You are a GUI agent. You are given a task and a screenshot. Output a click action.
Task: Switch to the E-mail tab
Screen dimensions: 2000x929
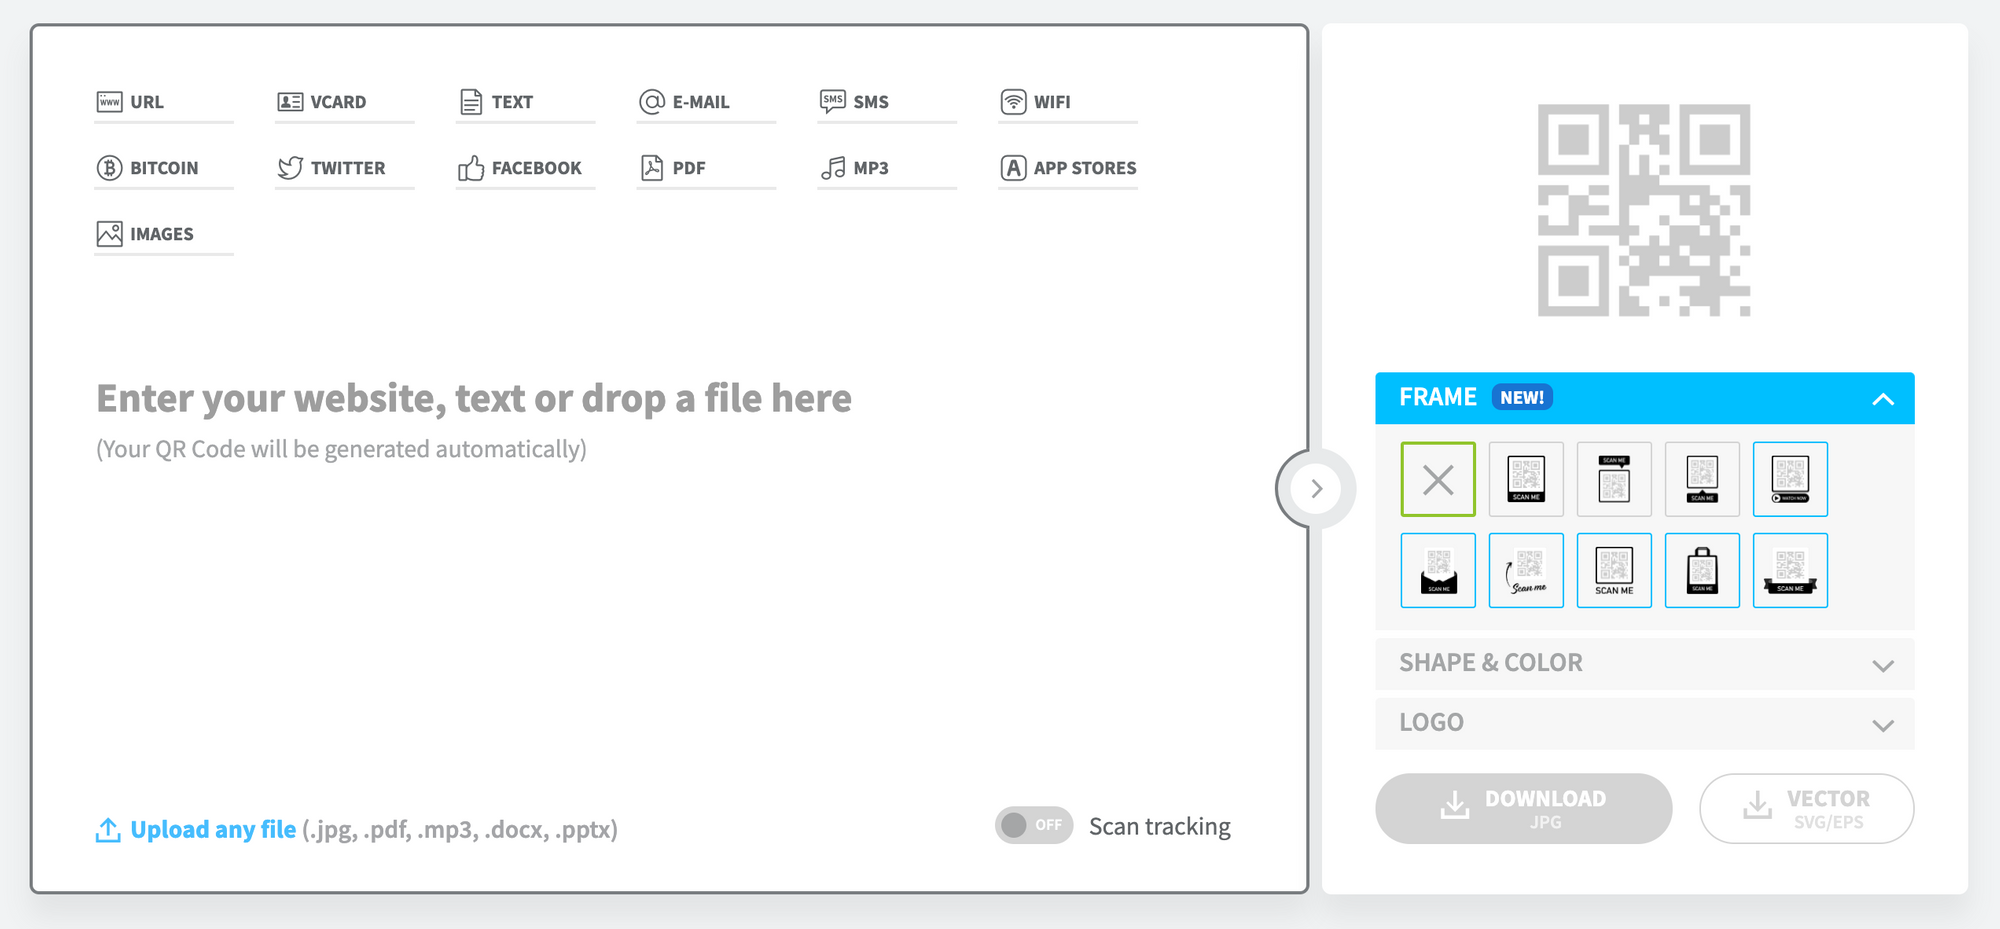pos(701,101)
